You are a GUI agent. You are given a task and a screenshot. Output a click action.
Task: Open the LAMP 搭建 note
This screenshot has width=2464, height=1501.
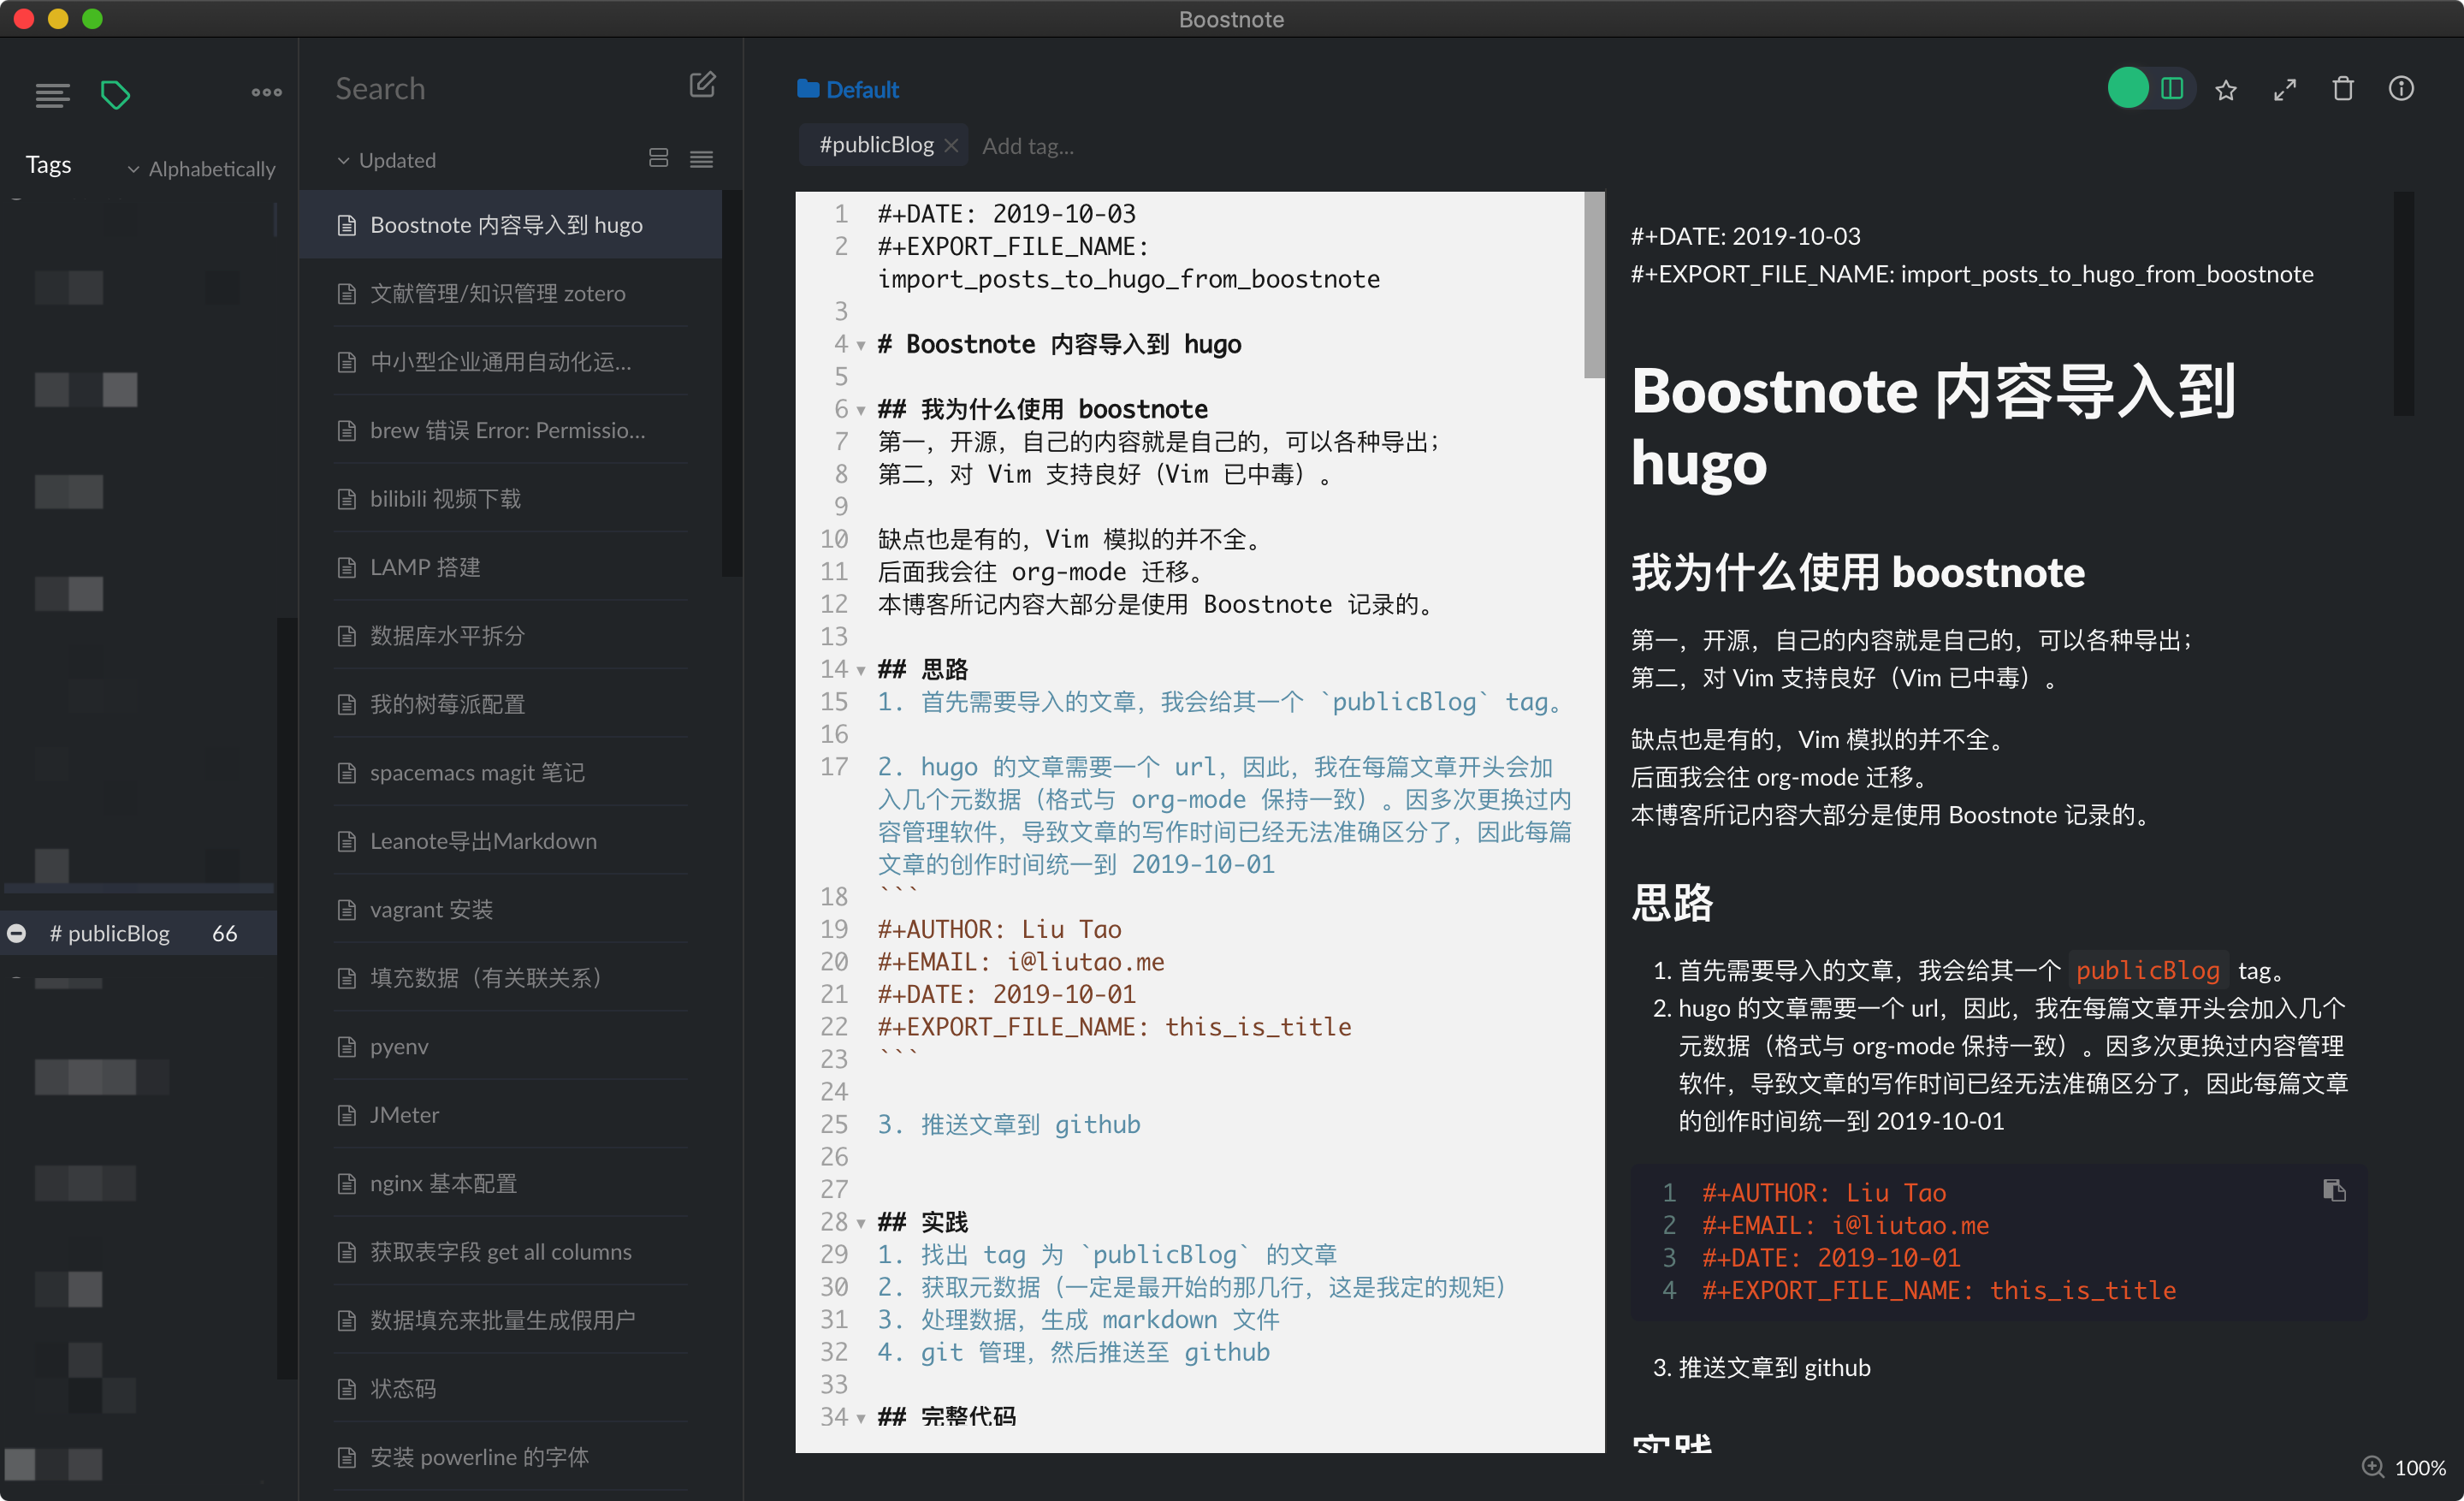(x=425, y=567)
